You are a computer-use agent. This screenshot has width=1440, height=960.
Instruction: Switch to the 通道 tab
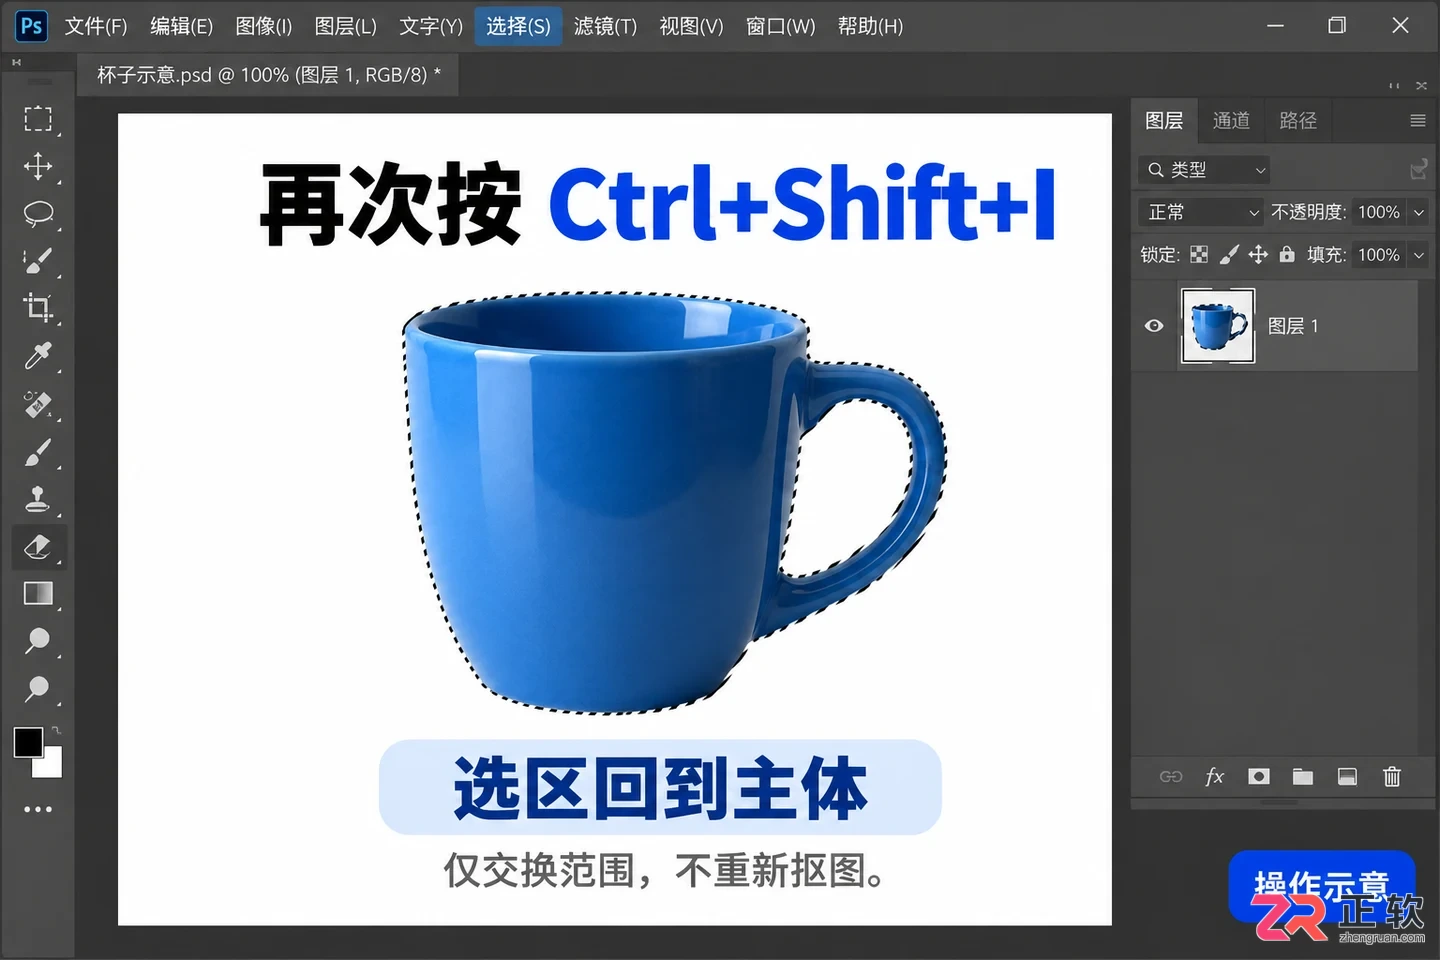click(x=1231, y=121)
